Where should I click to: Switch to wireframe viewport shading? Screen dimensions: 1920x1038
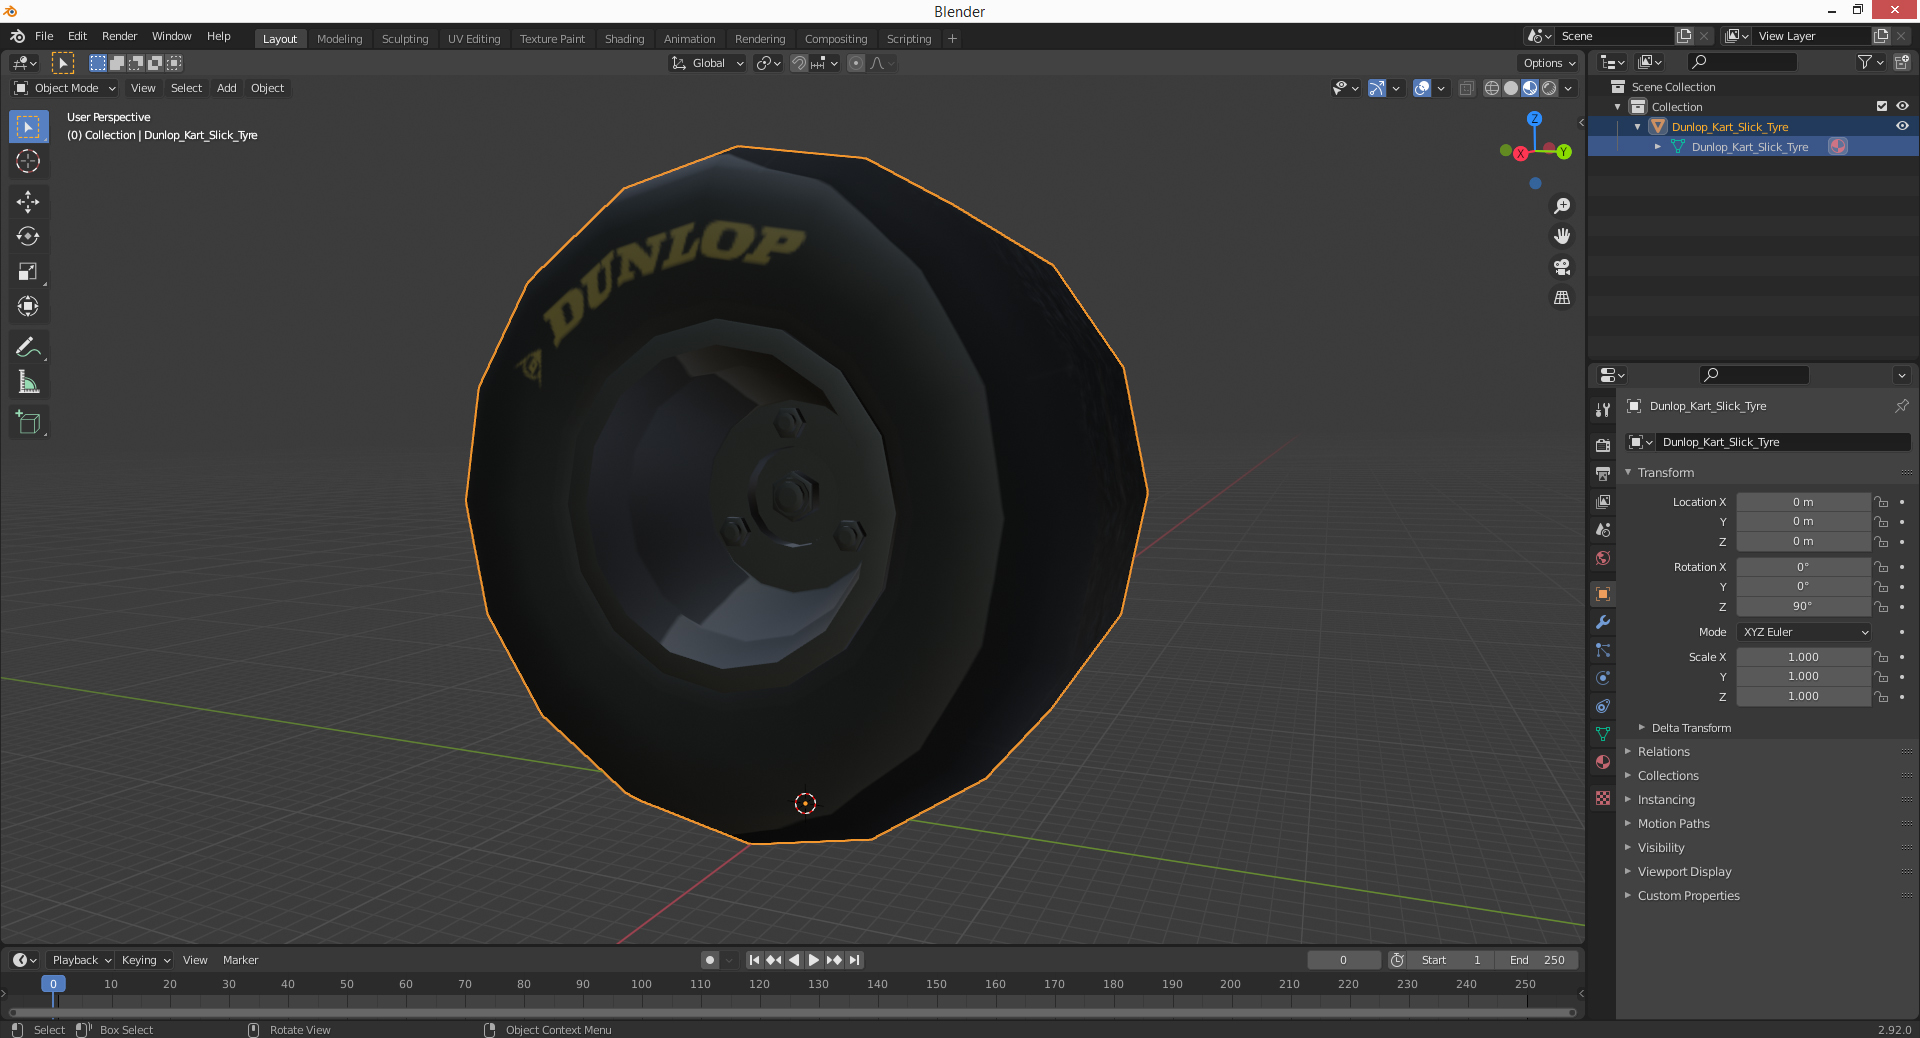1492,88
